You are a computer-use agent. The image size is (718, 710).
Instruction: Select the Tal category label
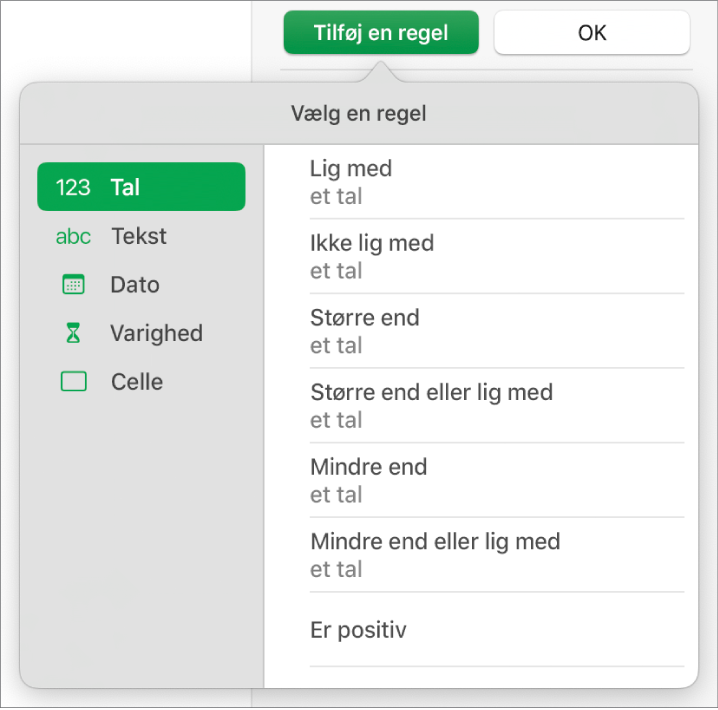[x=126, y=187]
